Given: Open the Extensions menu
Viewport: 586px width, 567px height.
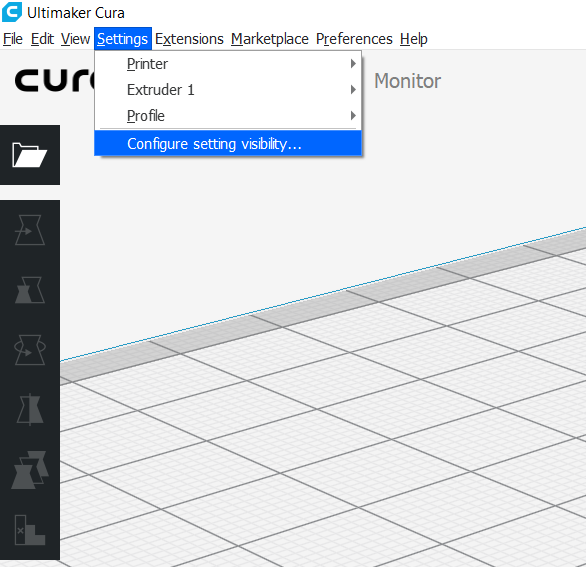Looking at the screenshot, I should (x=189, y=39).
